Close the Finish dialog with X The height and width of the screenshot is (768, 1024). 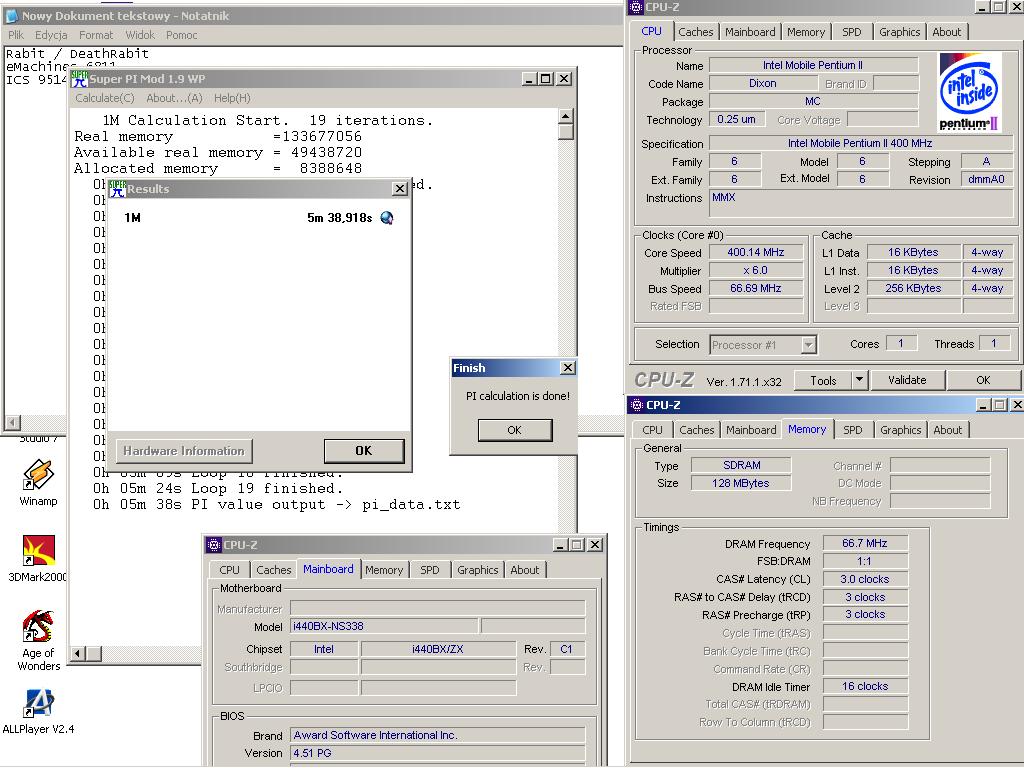click(x=568, y=368)
